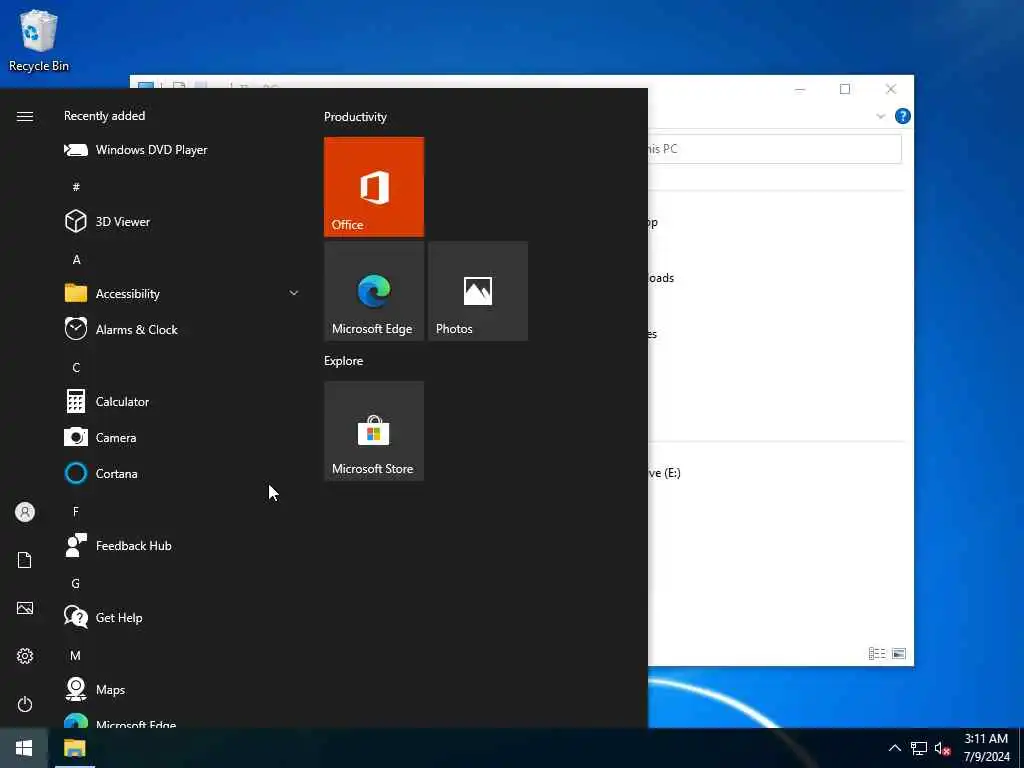Open the Accessibility folder

(x=182, y=294)
